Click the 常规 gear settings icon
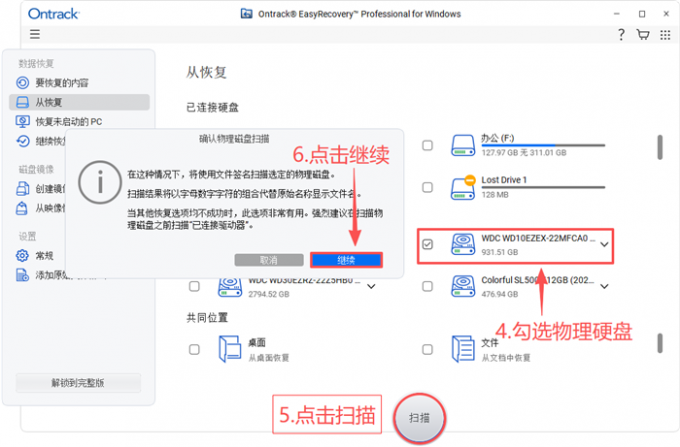 point(22,255)
